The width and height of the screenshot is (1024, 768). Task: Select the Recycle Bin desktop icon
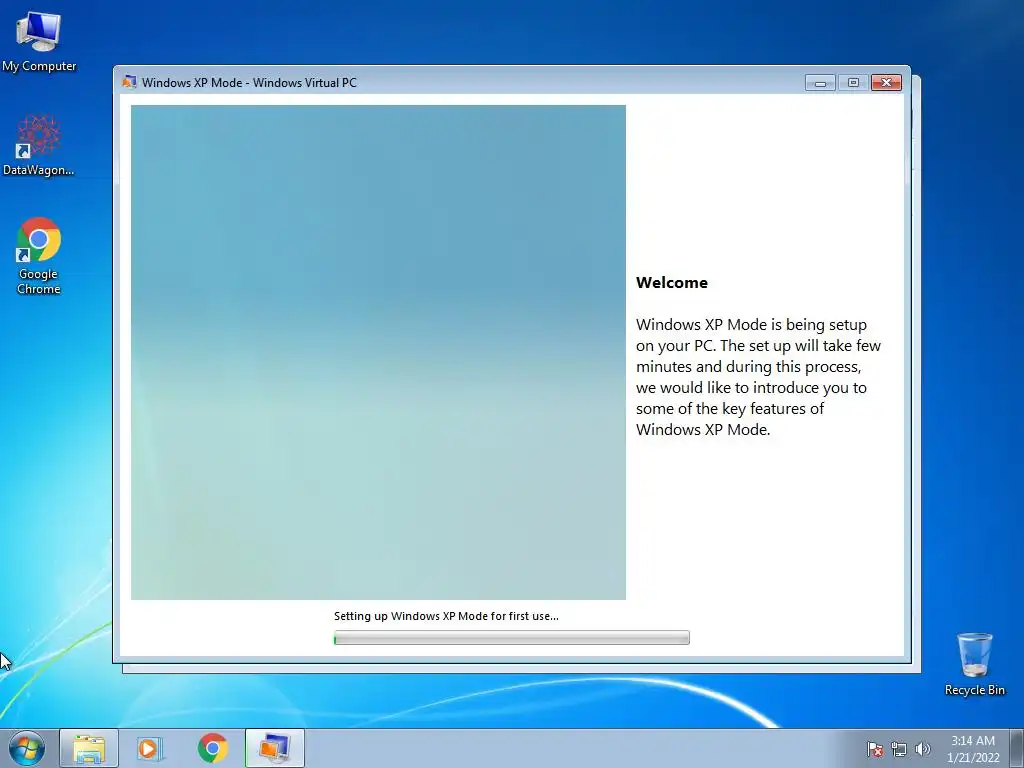click(974, 664)
